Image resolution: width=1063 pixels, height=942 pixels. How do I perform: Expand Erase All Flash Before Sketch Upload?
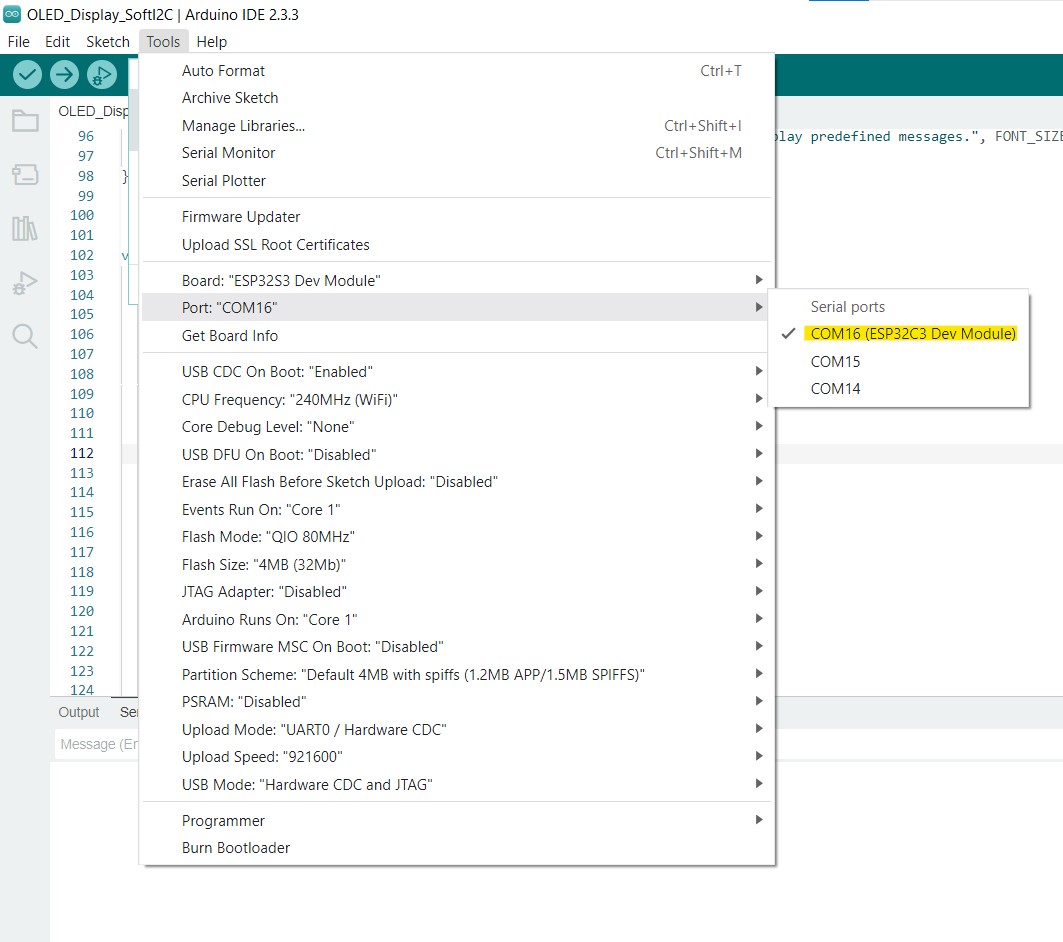click(457, 482)
